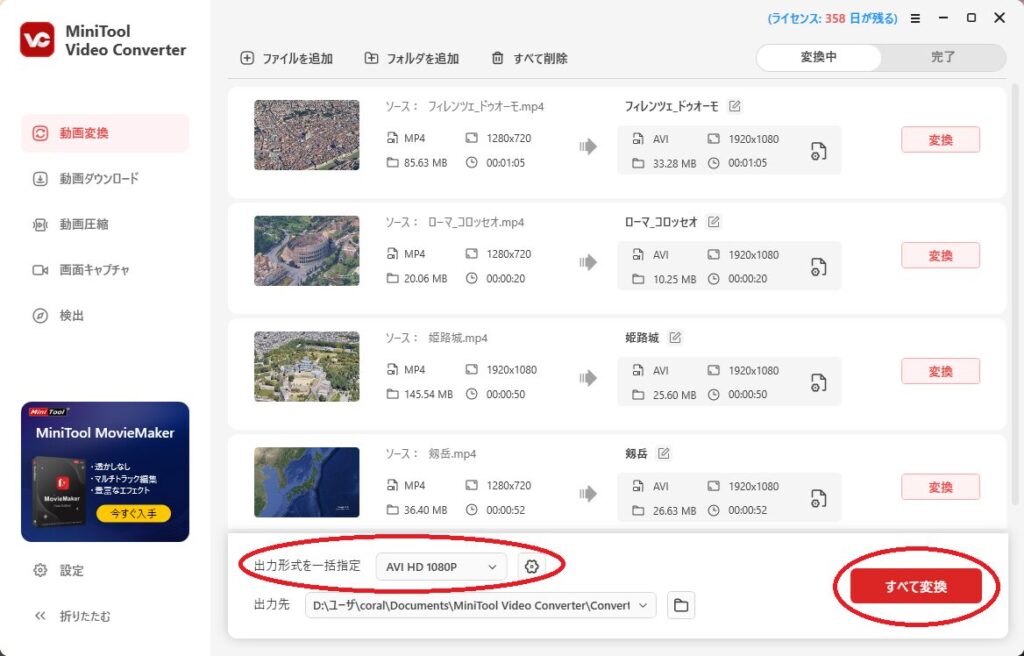The height and width of the screenshot is (656, 1024).
Task: Click 変換 button for 剱岳
Action: 940,487
